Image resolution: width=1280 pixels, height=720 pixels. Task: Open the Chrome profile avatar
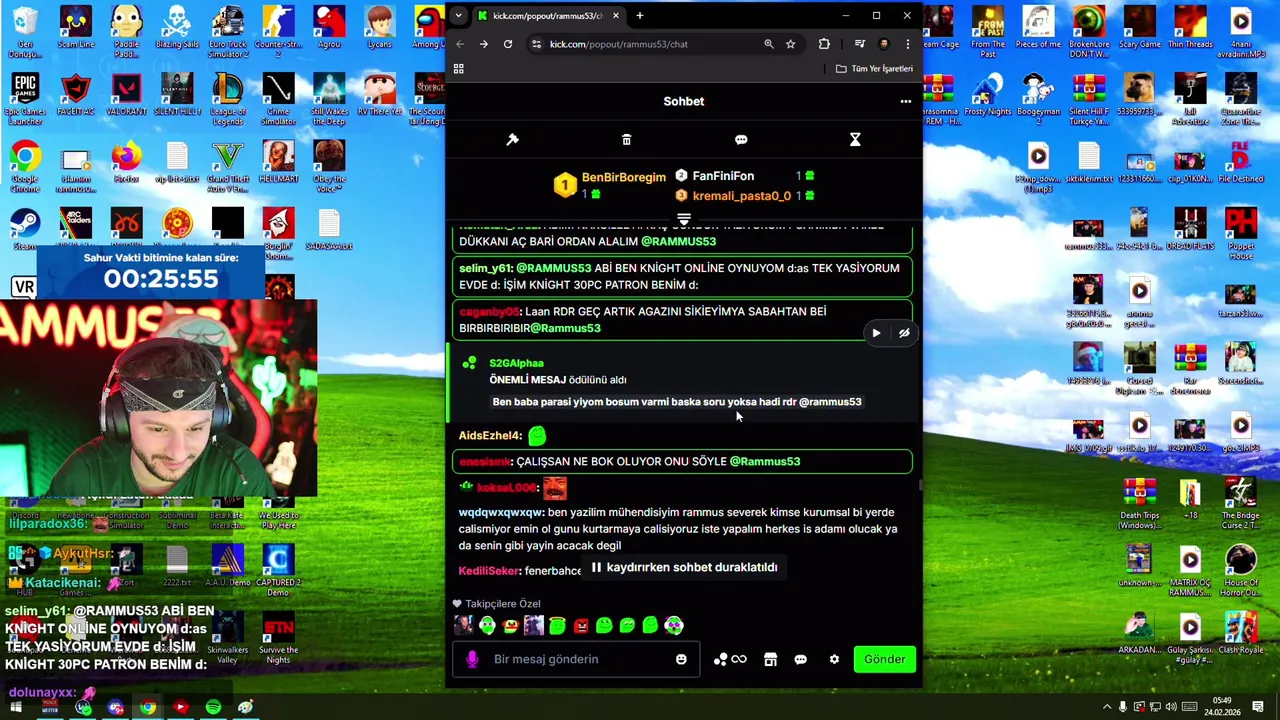[883, 44]
